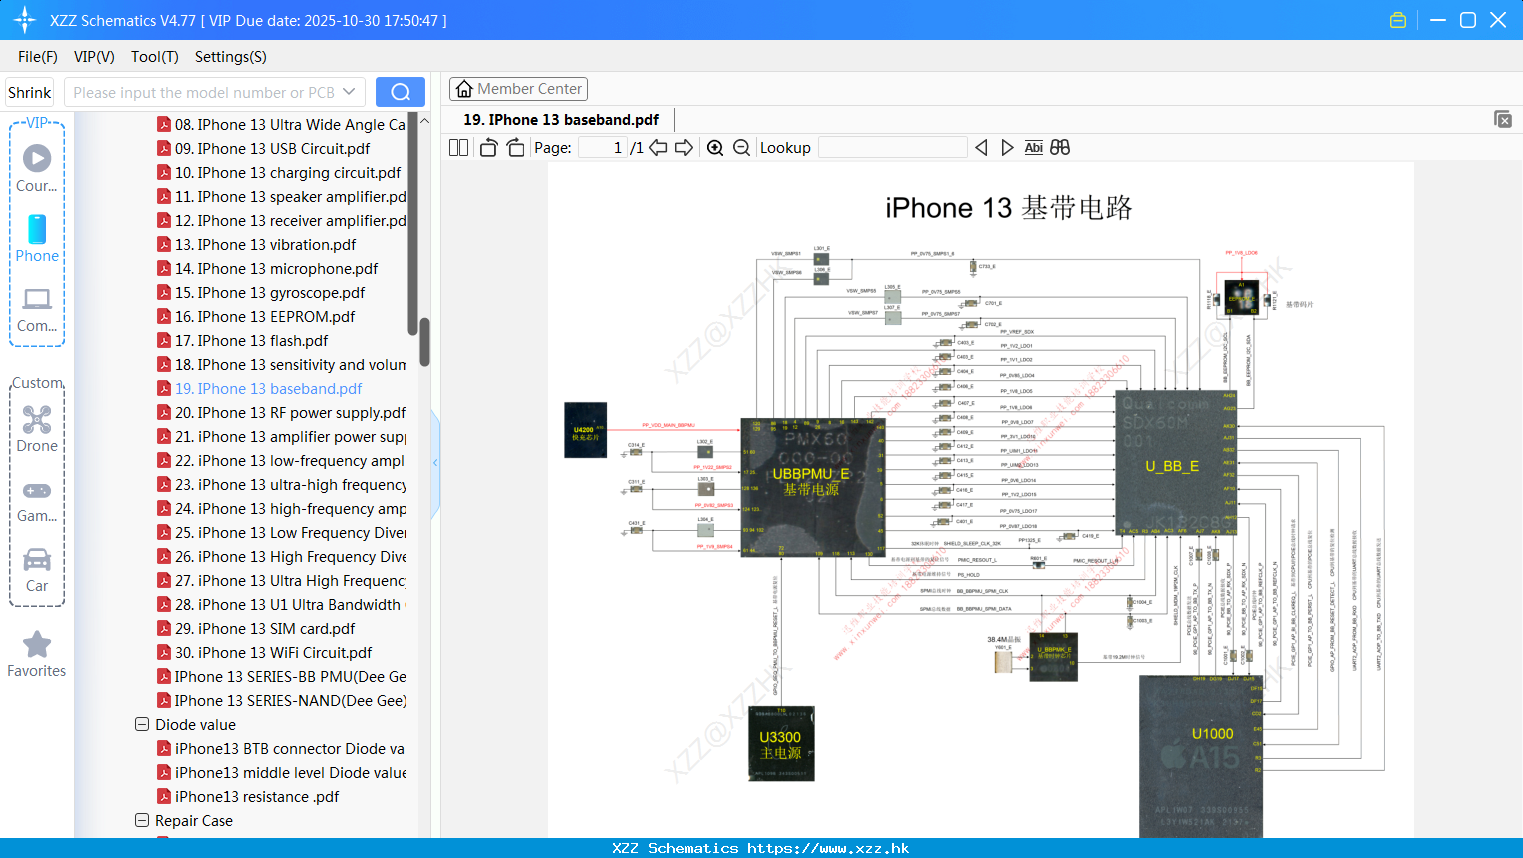Open 29. iPhone 13 SIM card.pdf
Screen dimensions: 1523x858
tap(256, 629)
